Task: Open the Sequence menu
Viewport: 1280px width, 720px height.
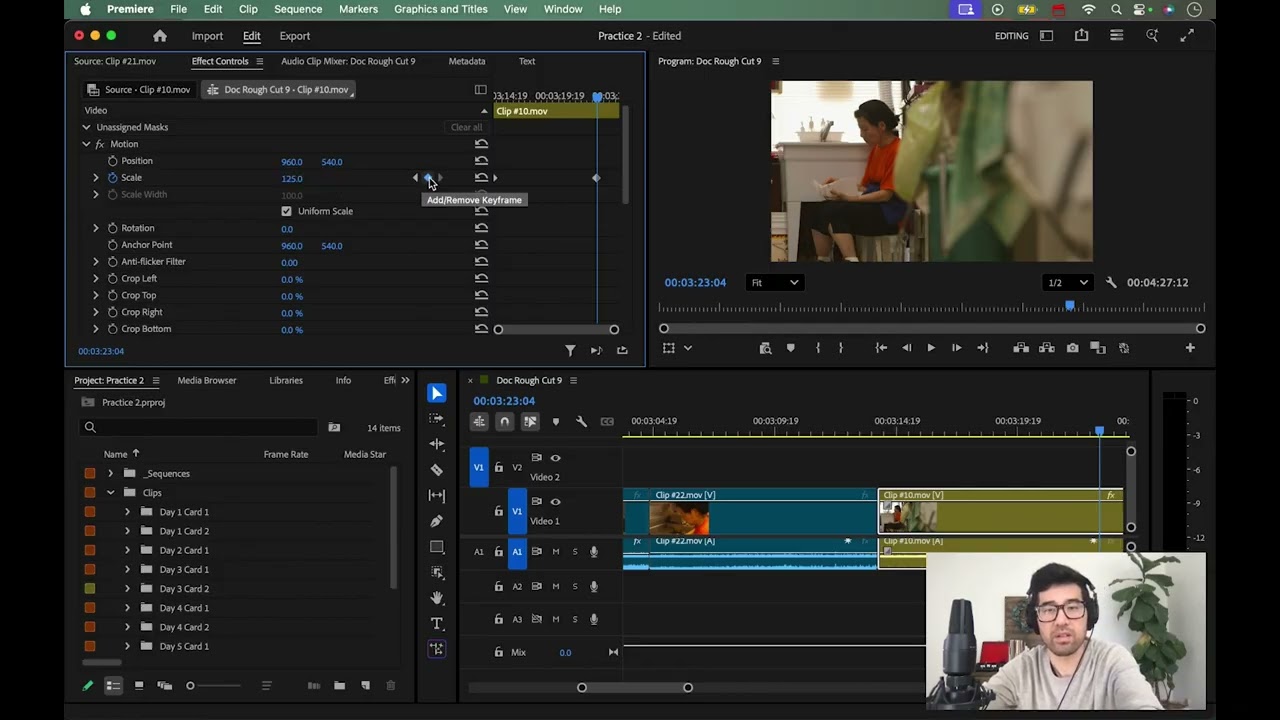Action: pyautogui.click(x=298, y=9)
